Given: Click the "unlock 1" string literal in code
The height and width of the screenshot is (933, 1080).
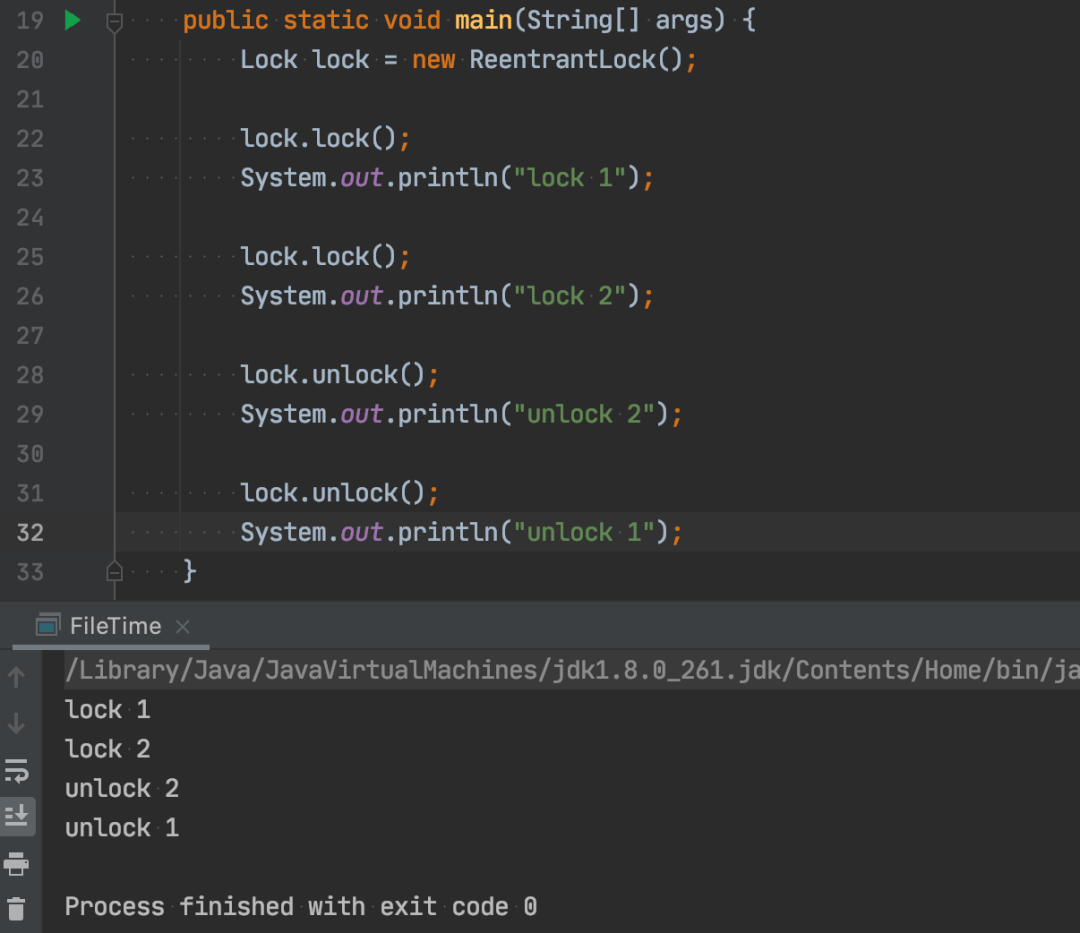Looking at the screenshot, I should pos(584,532).
